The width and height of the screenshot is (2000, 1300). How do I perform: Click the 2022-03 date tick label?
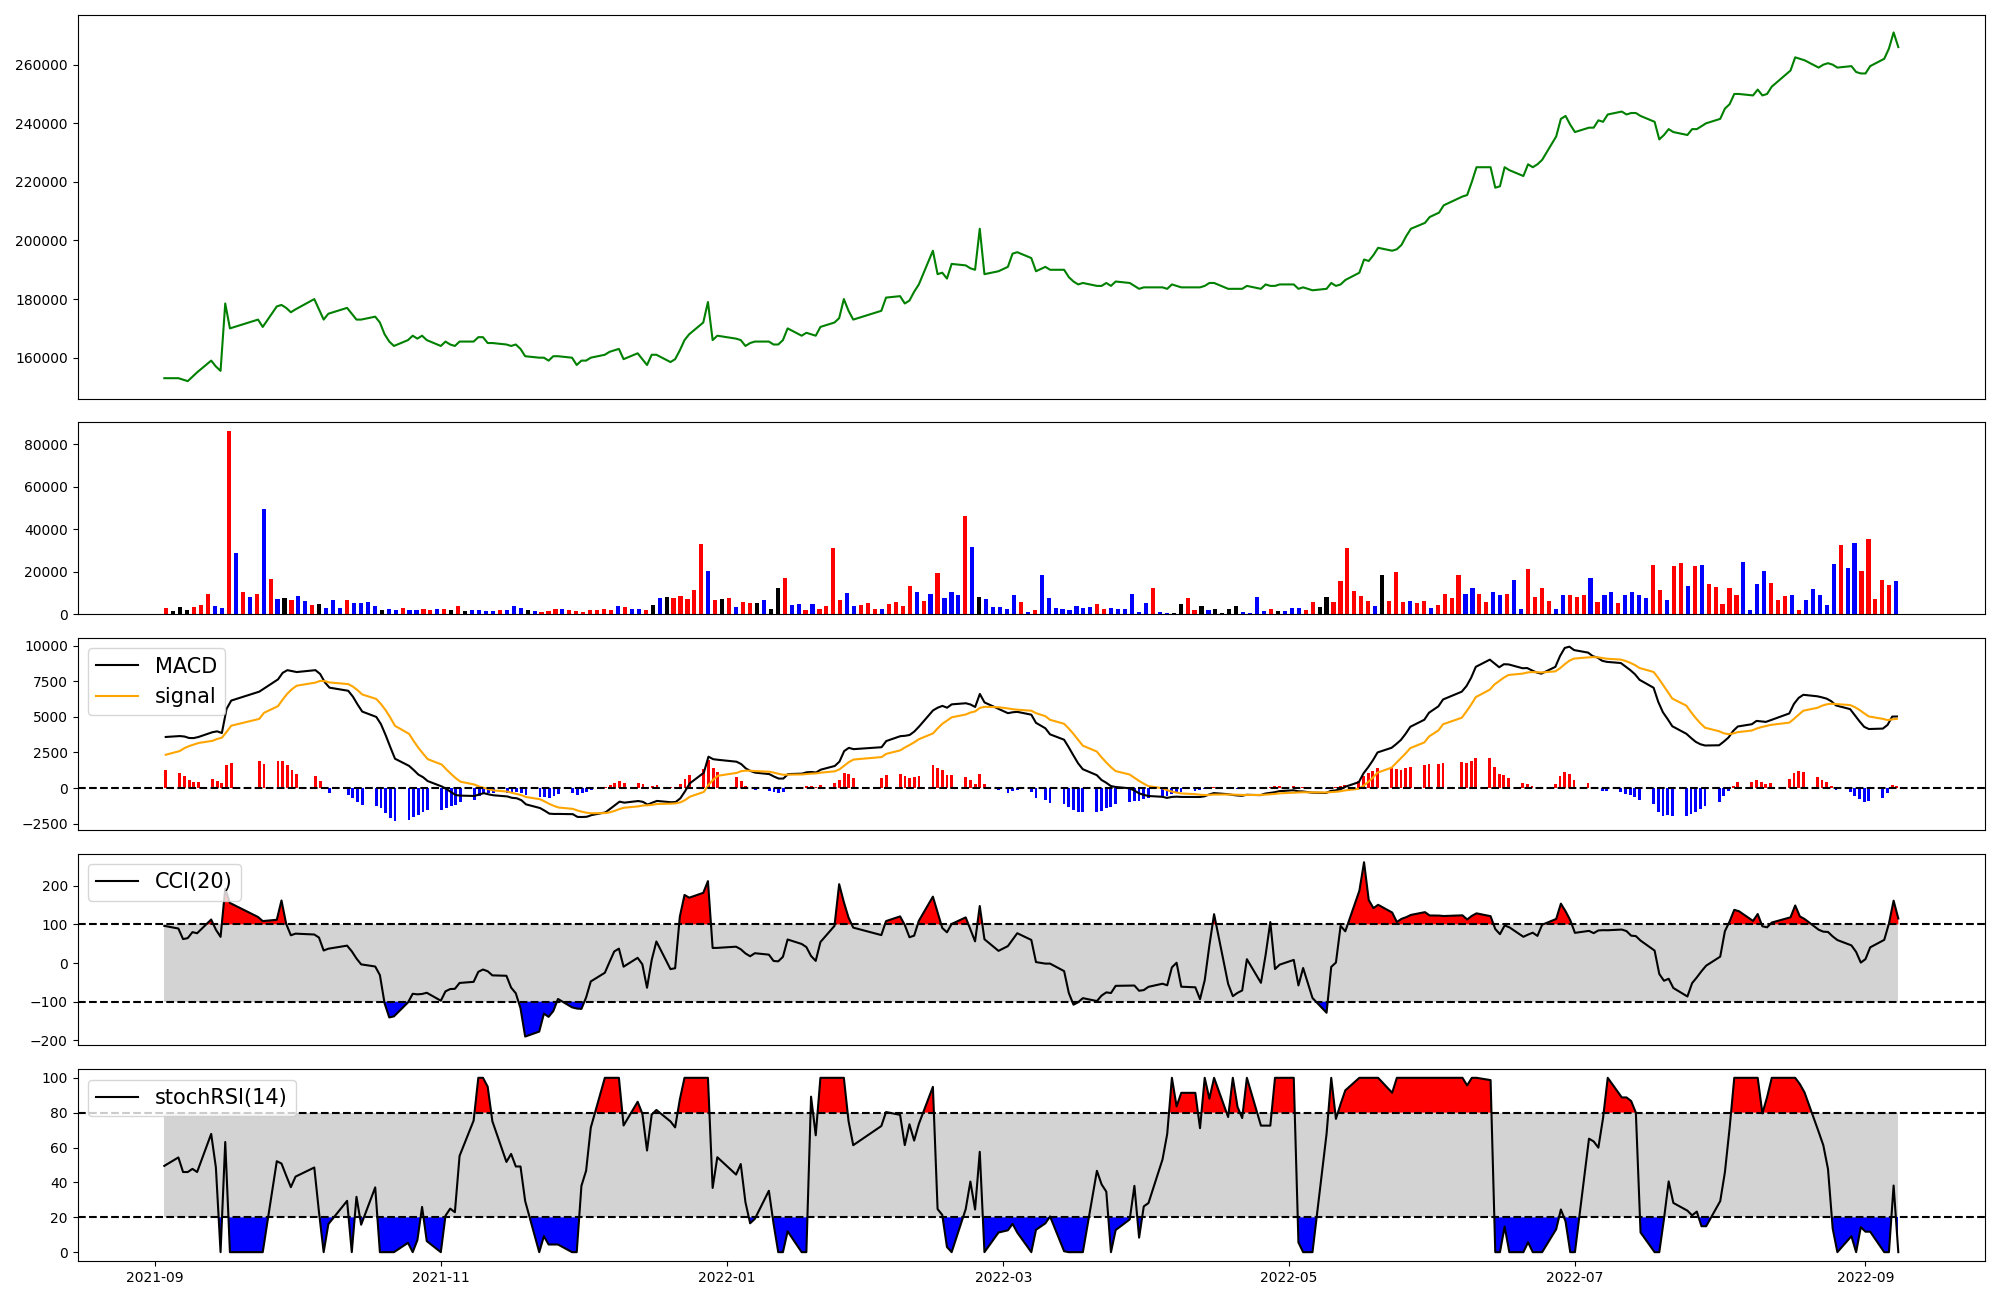pos(1003,1277)
